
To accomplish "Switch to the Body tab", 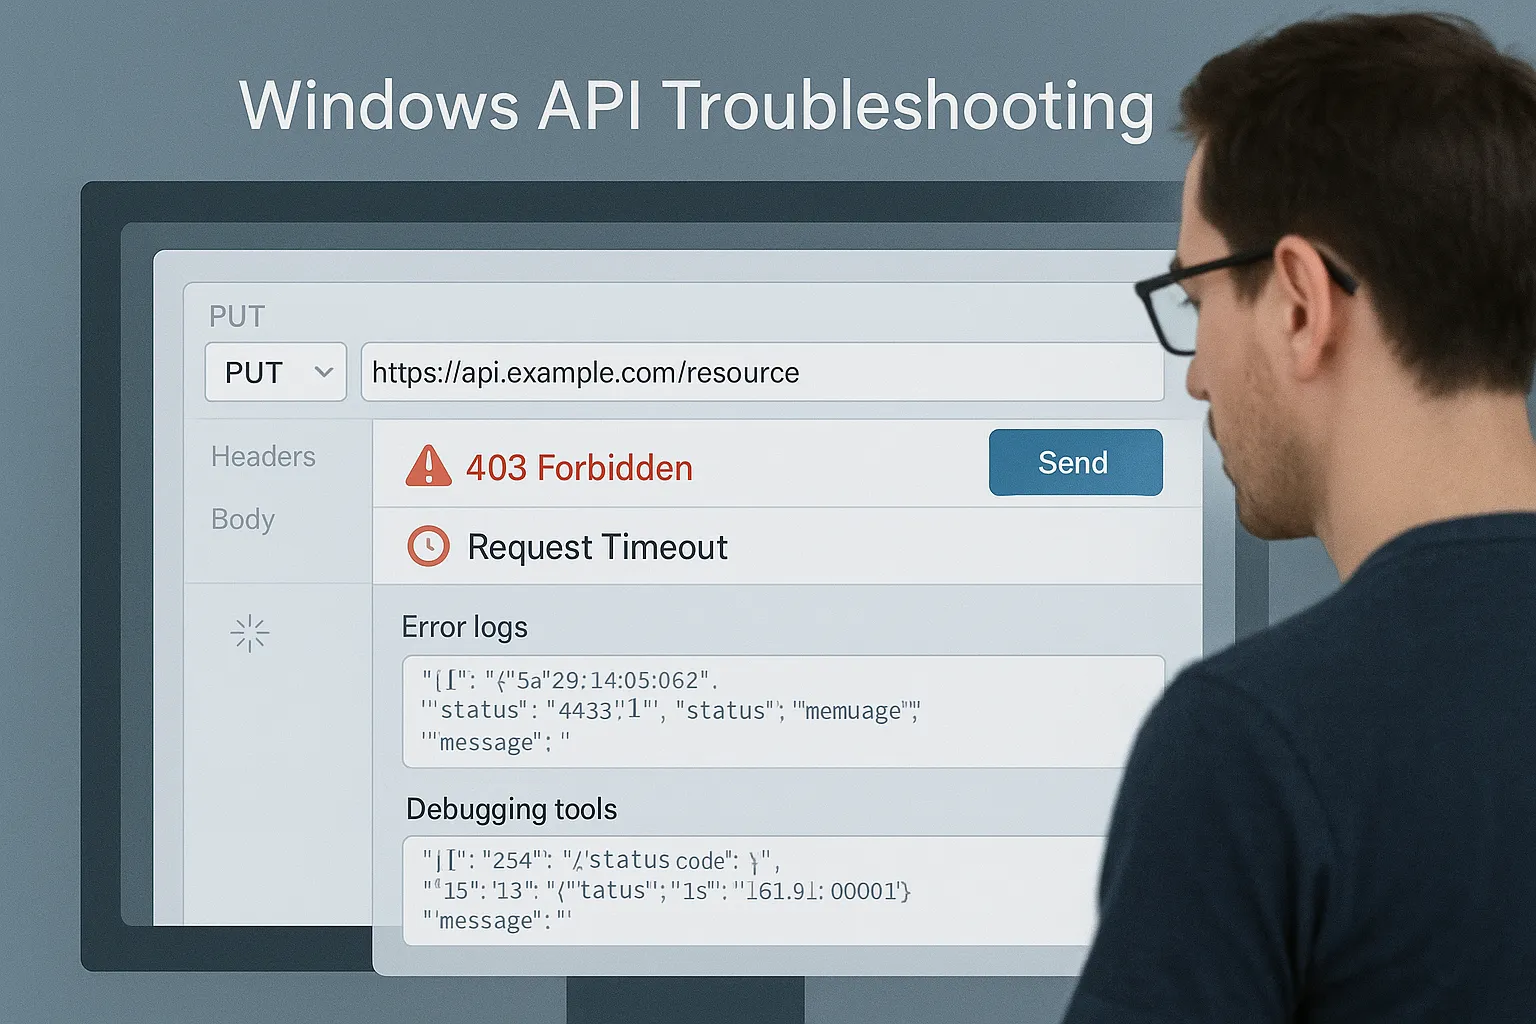I will point(243,519).
